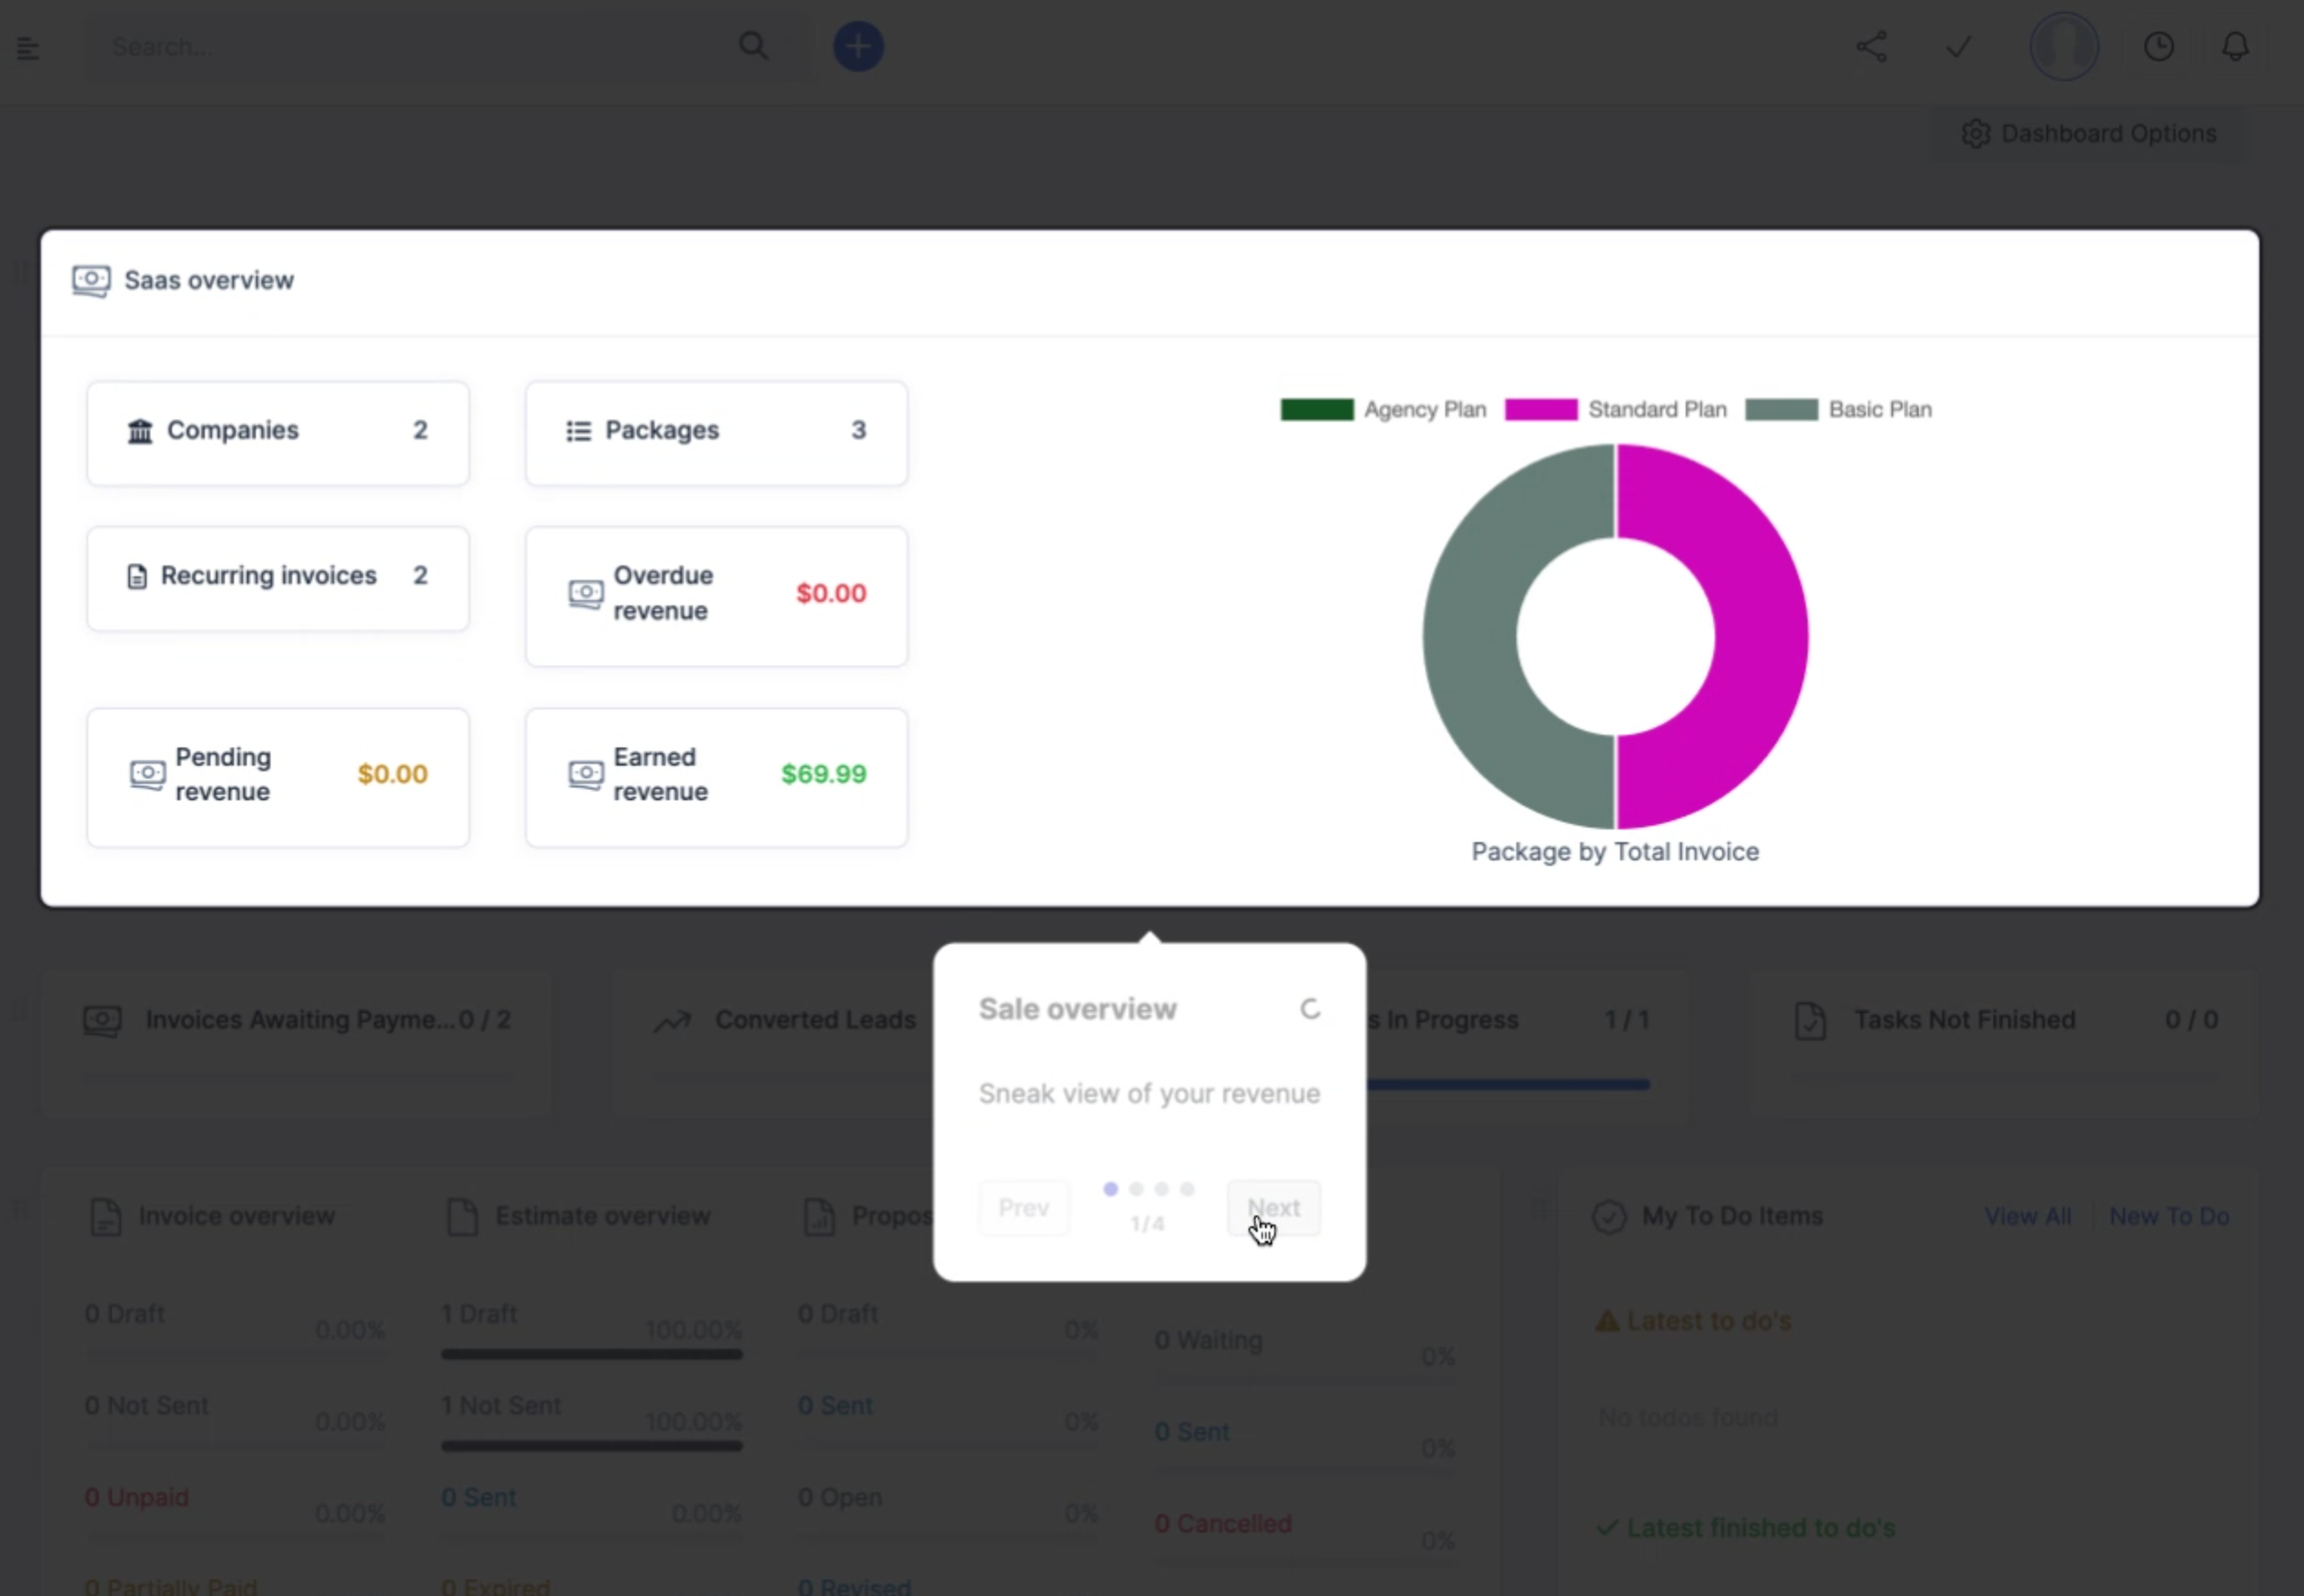Image resolution: width=2304 pixels, height=1596 pixels.
Task: Click Next in the tour popup
Action: tap(1273, 1208)
